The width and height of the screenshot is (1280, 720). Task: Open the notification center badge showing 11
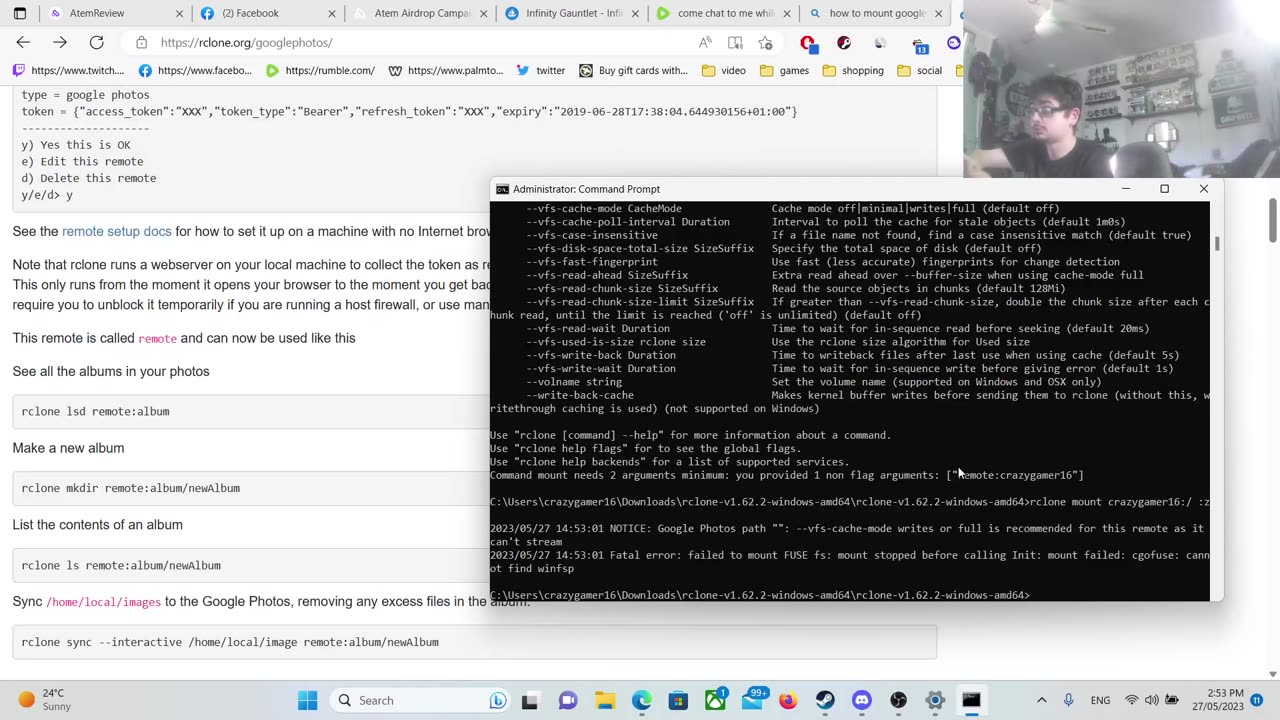coord(1257,700)
